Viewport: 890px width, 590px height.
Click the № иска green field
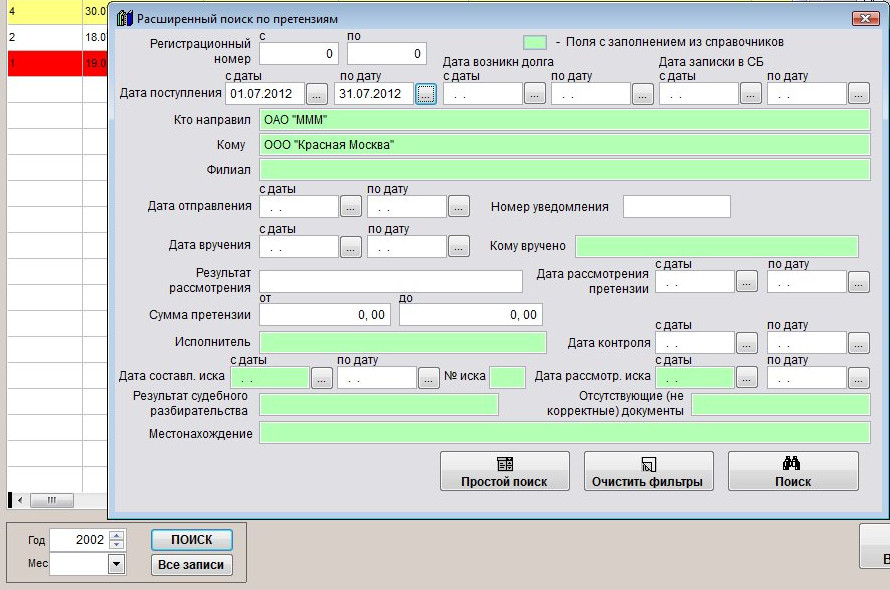(507, 378)
